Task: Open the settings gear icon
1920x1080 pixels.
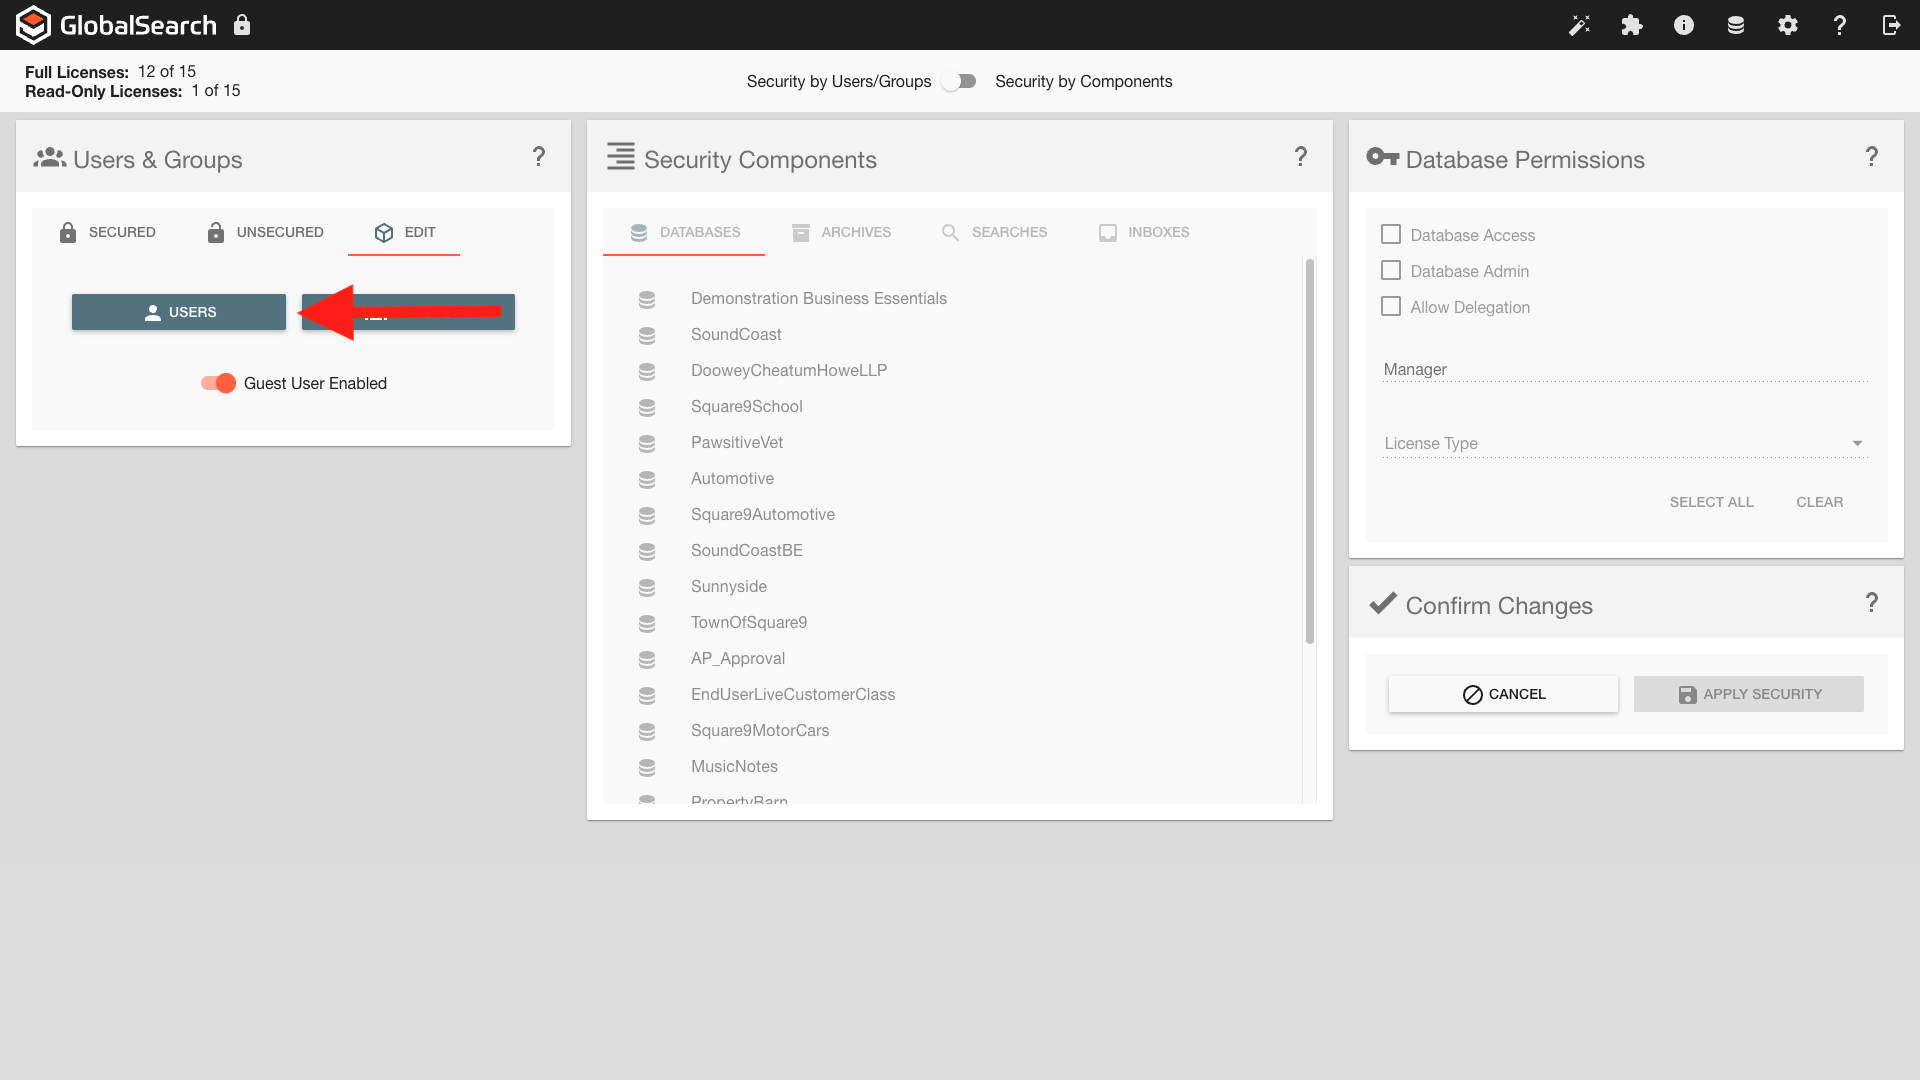Action: (x=1788, y=25)
